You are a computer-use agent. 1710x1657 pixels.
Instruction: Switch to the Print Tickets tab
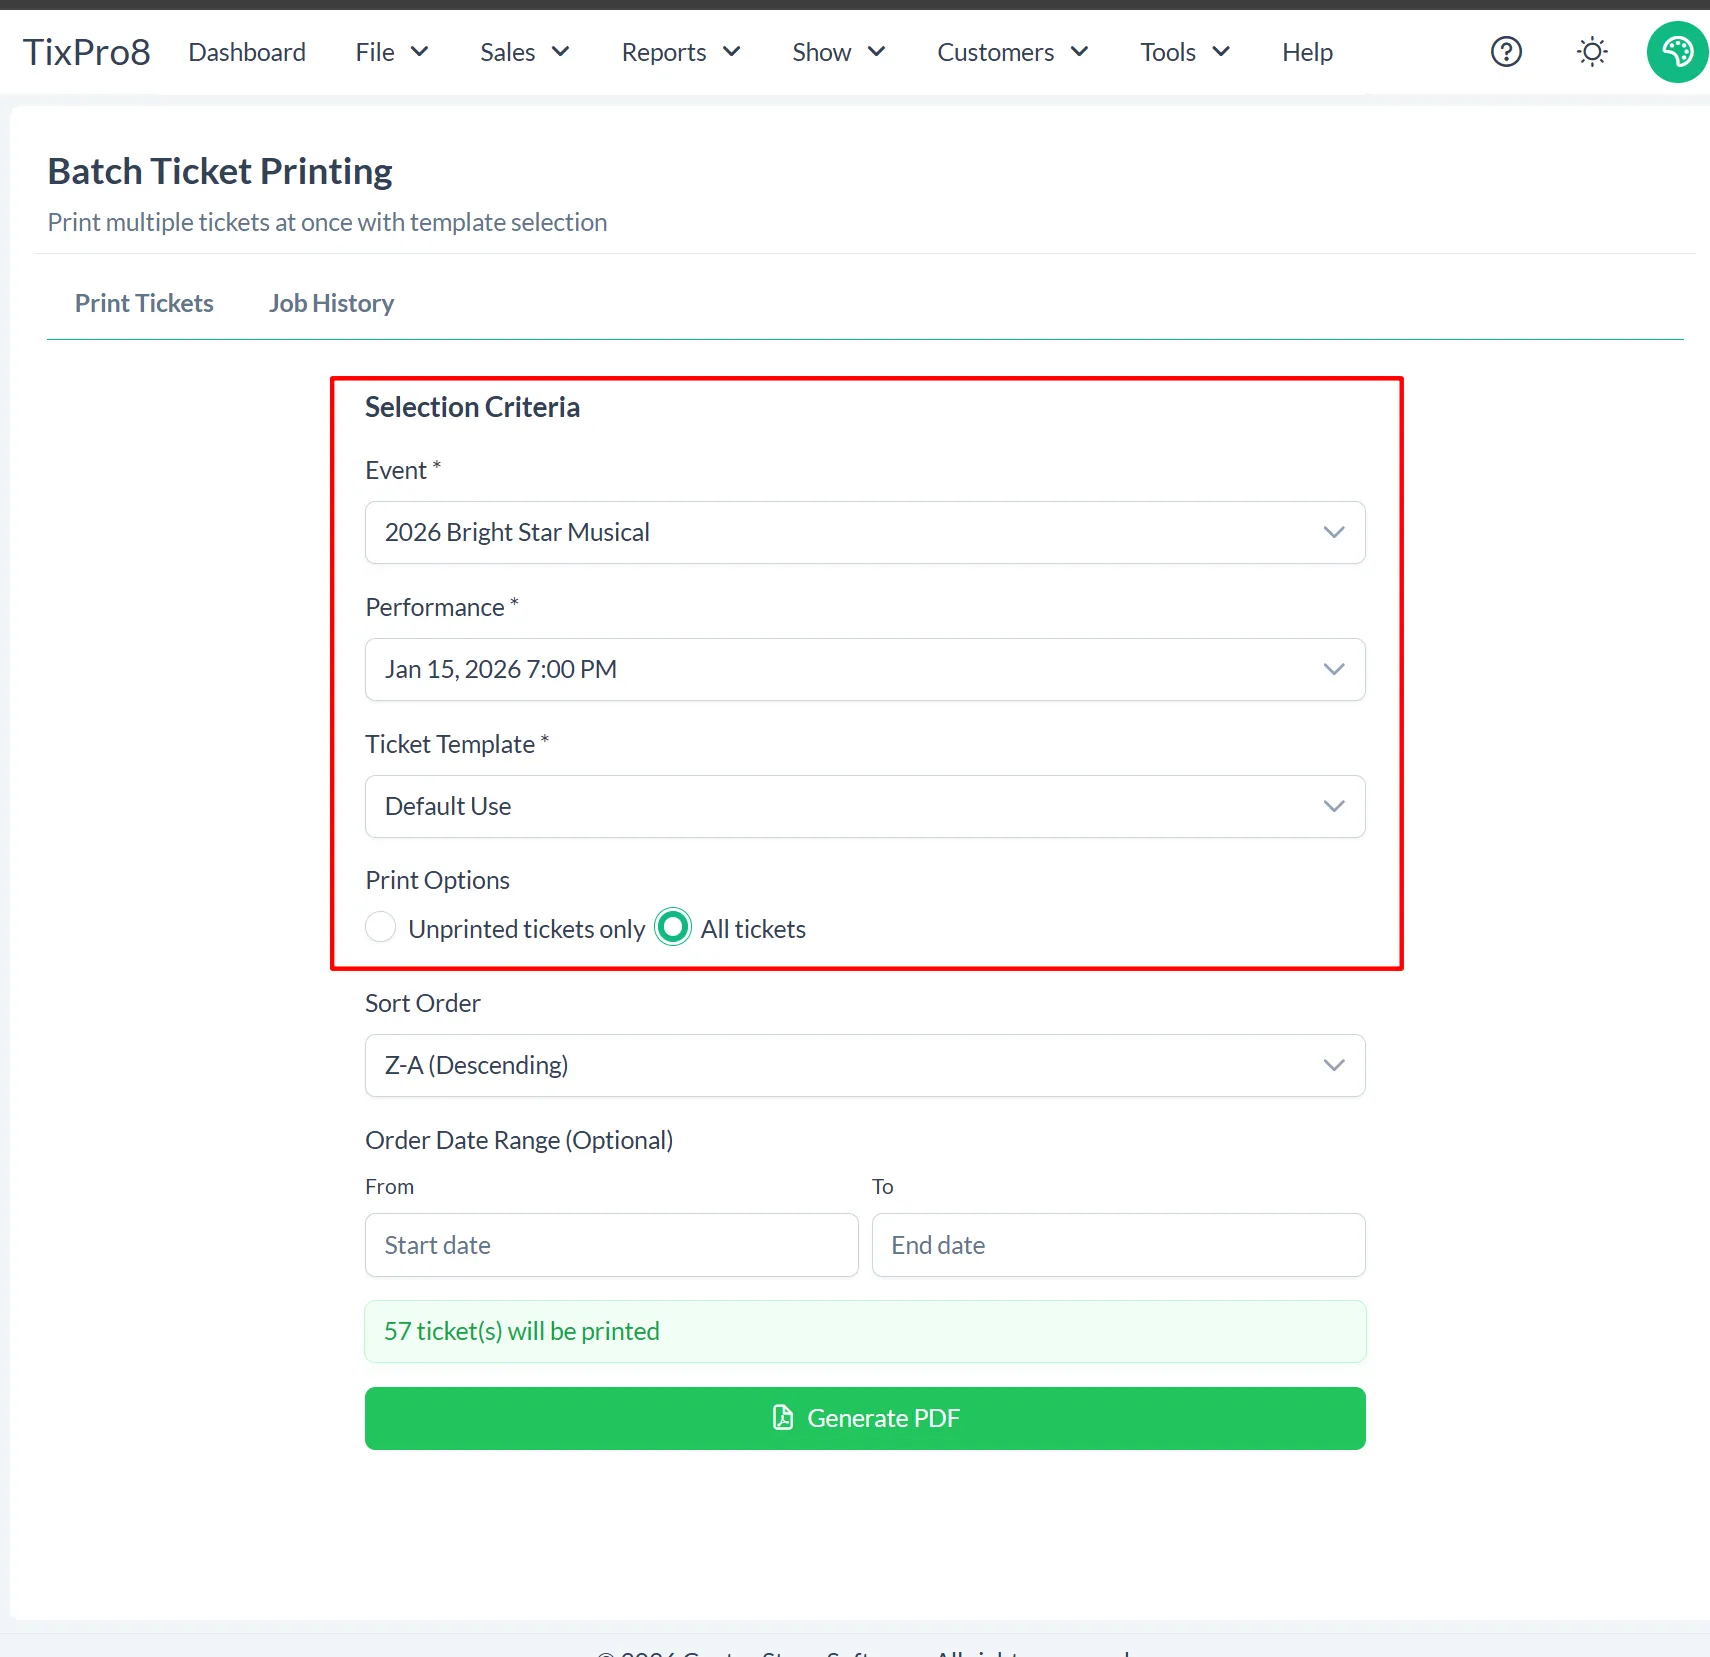[144, 303]
